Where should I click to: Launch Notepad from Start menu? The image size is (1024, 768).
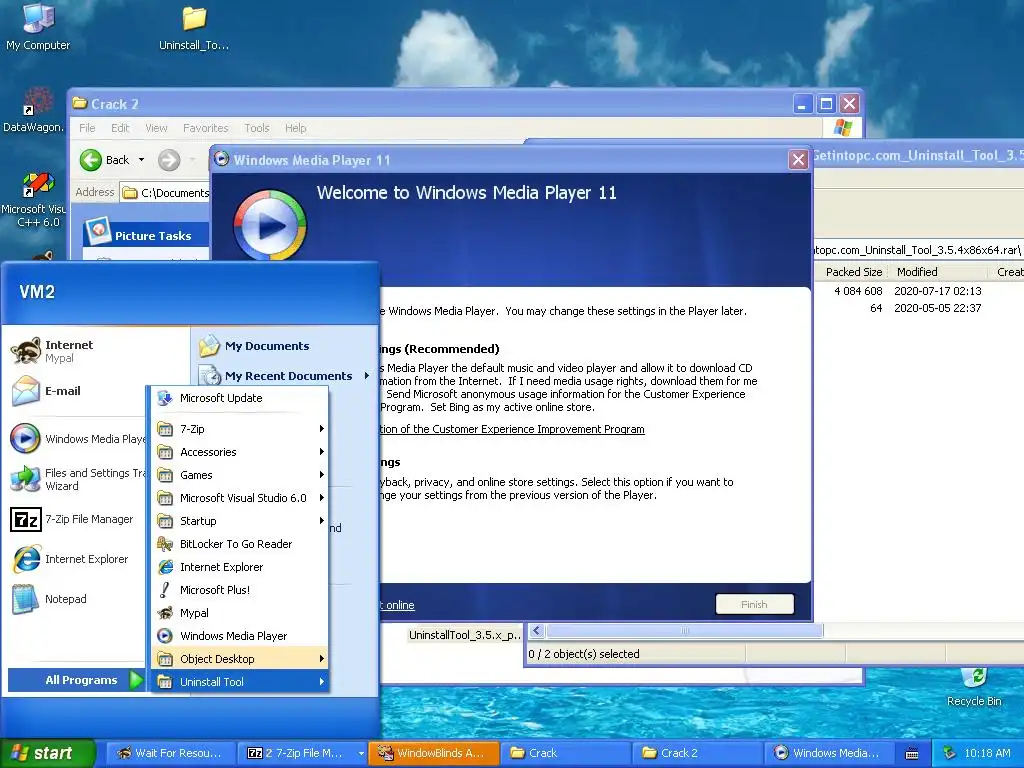50,599
